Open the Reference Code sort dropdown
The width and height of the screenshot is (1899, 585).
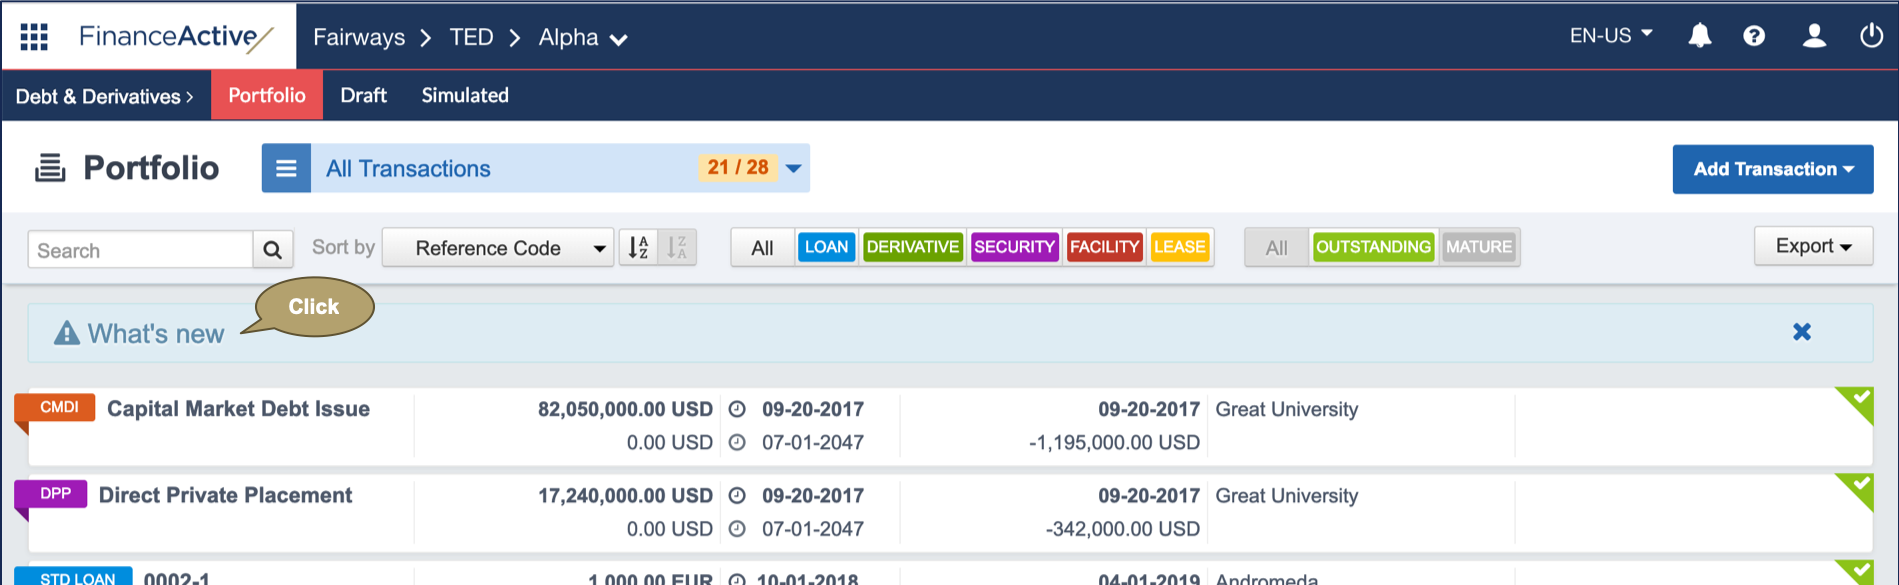point(498,248)
